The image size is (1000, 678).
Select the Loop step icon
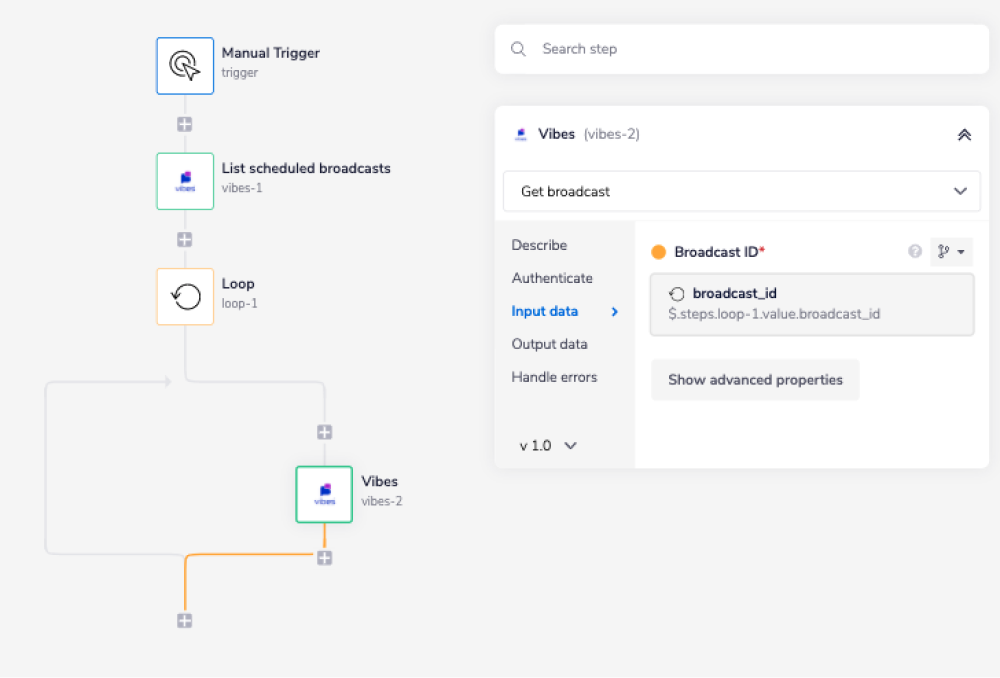(x=185, y=296)
